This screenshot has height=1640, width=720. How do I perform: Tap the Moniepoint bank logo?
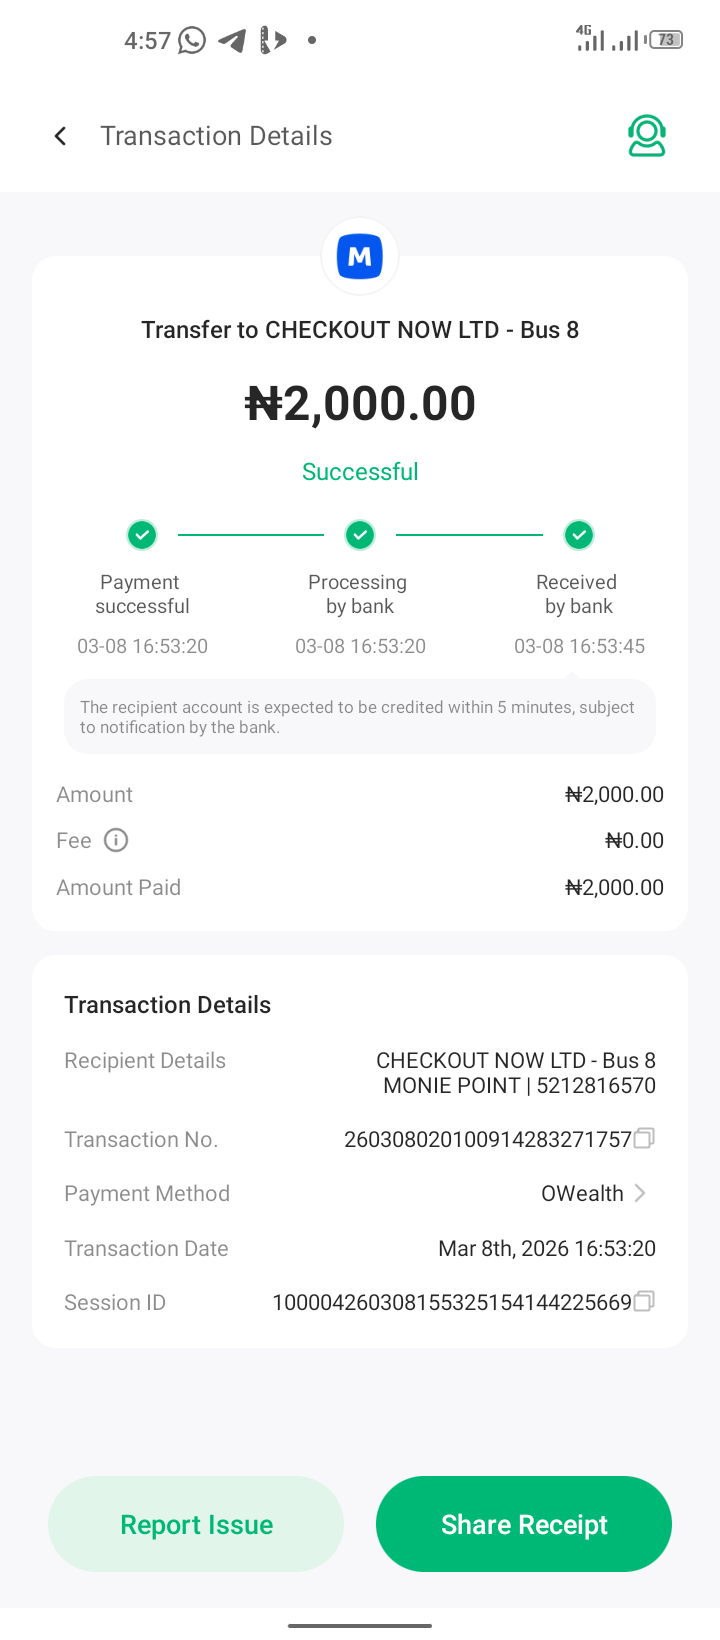click(360, 257)
